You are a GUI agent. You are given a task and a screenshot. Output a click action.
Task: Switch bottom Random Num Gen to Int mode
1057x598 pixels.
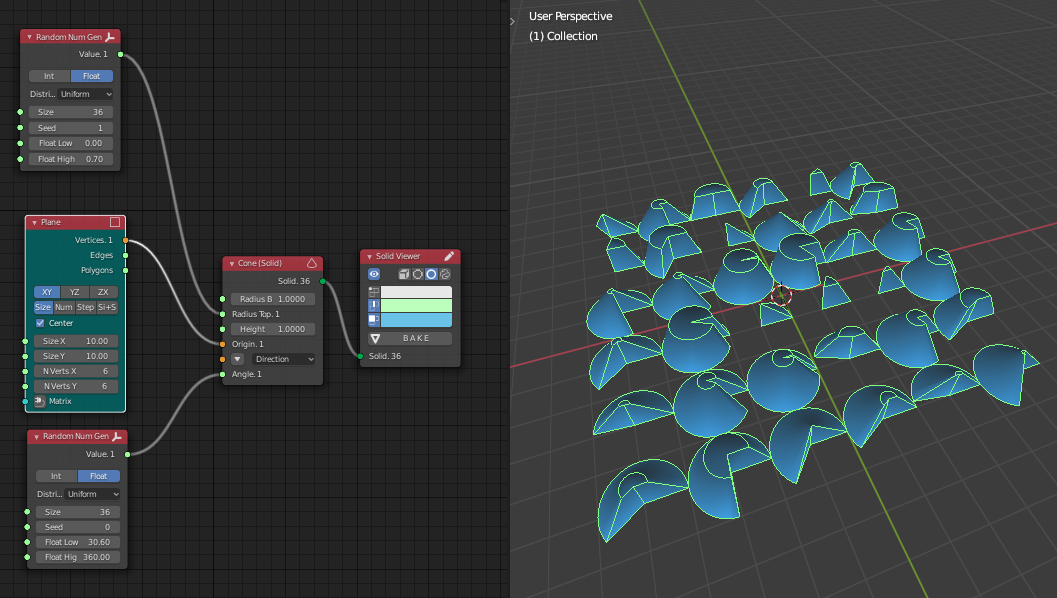pos(56,476)
